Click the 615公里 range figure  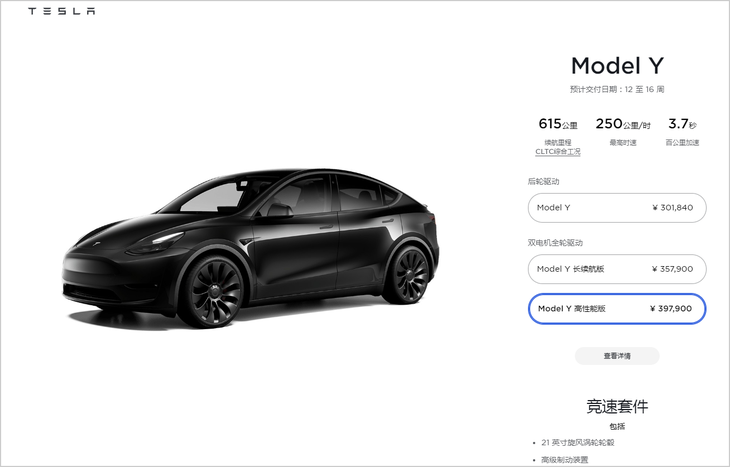point(558,124)
